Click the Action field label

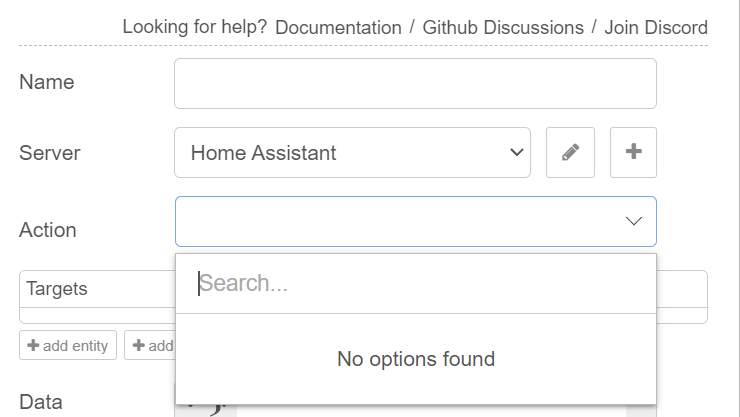(x=48, y=230)
